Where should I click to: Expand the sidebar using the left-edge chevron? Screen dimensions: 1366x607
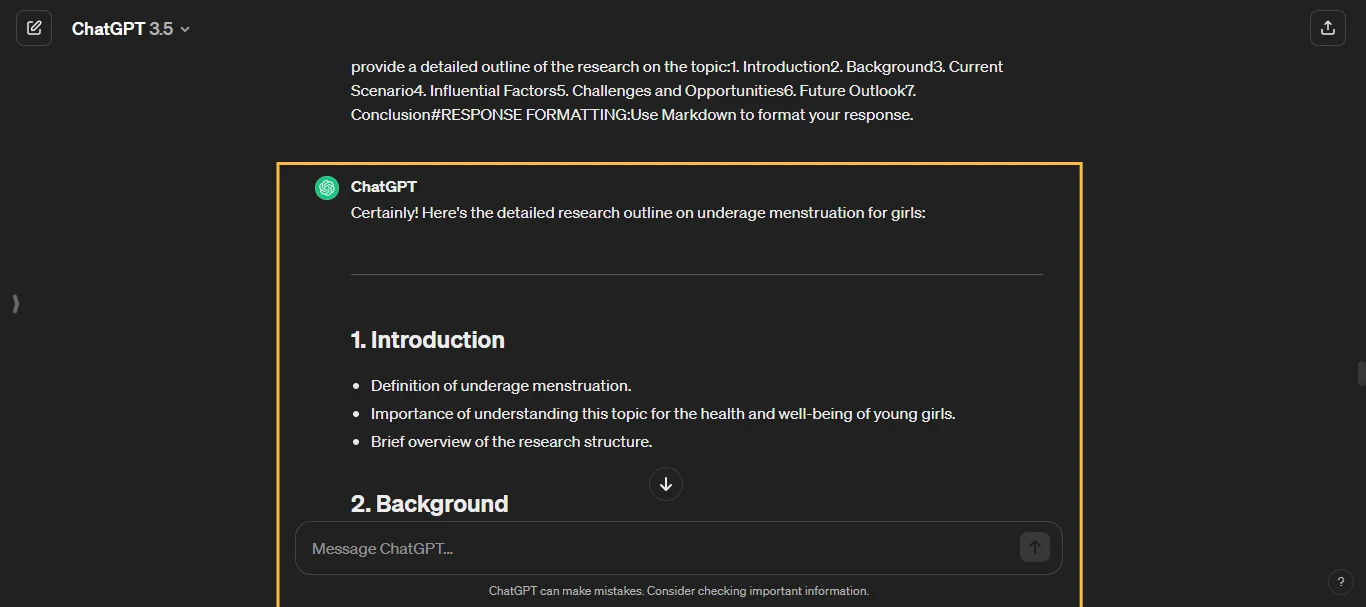pos(15,304)
